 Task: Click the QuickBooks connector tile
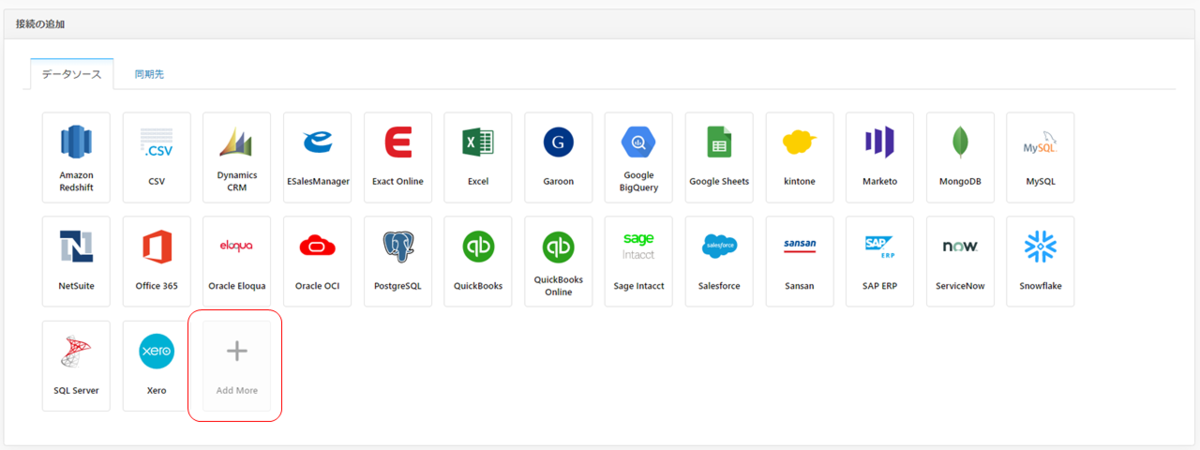tap(478, 261)
